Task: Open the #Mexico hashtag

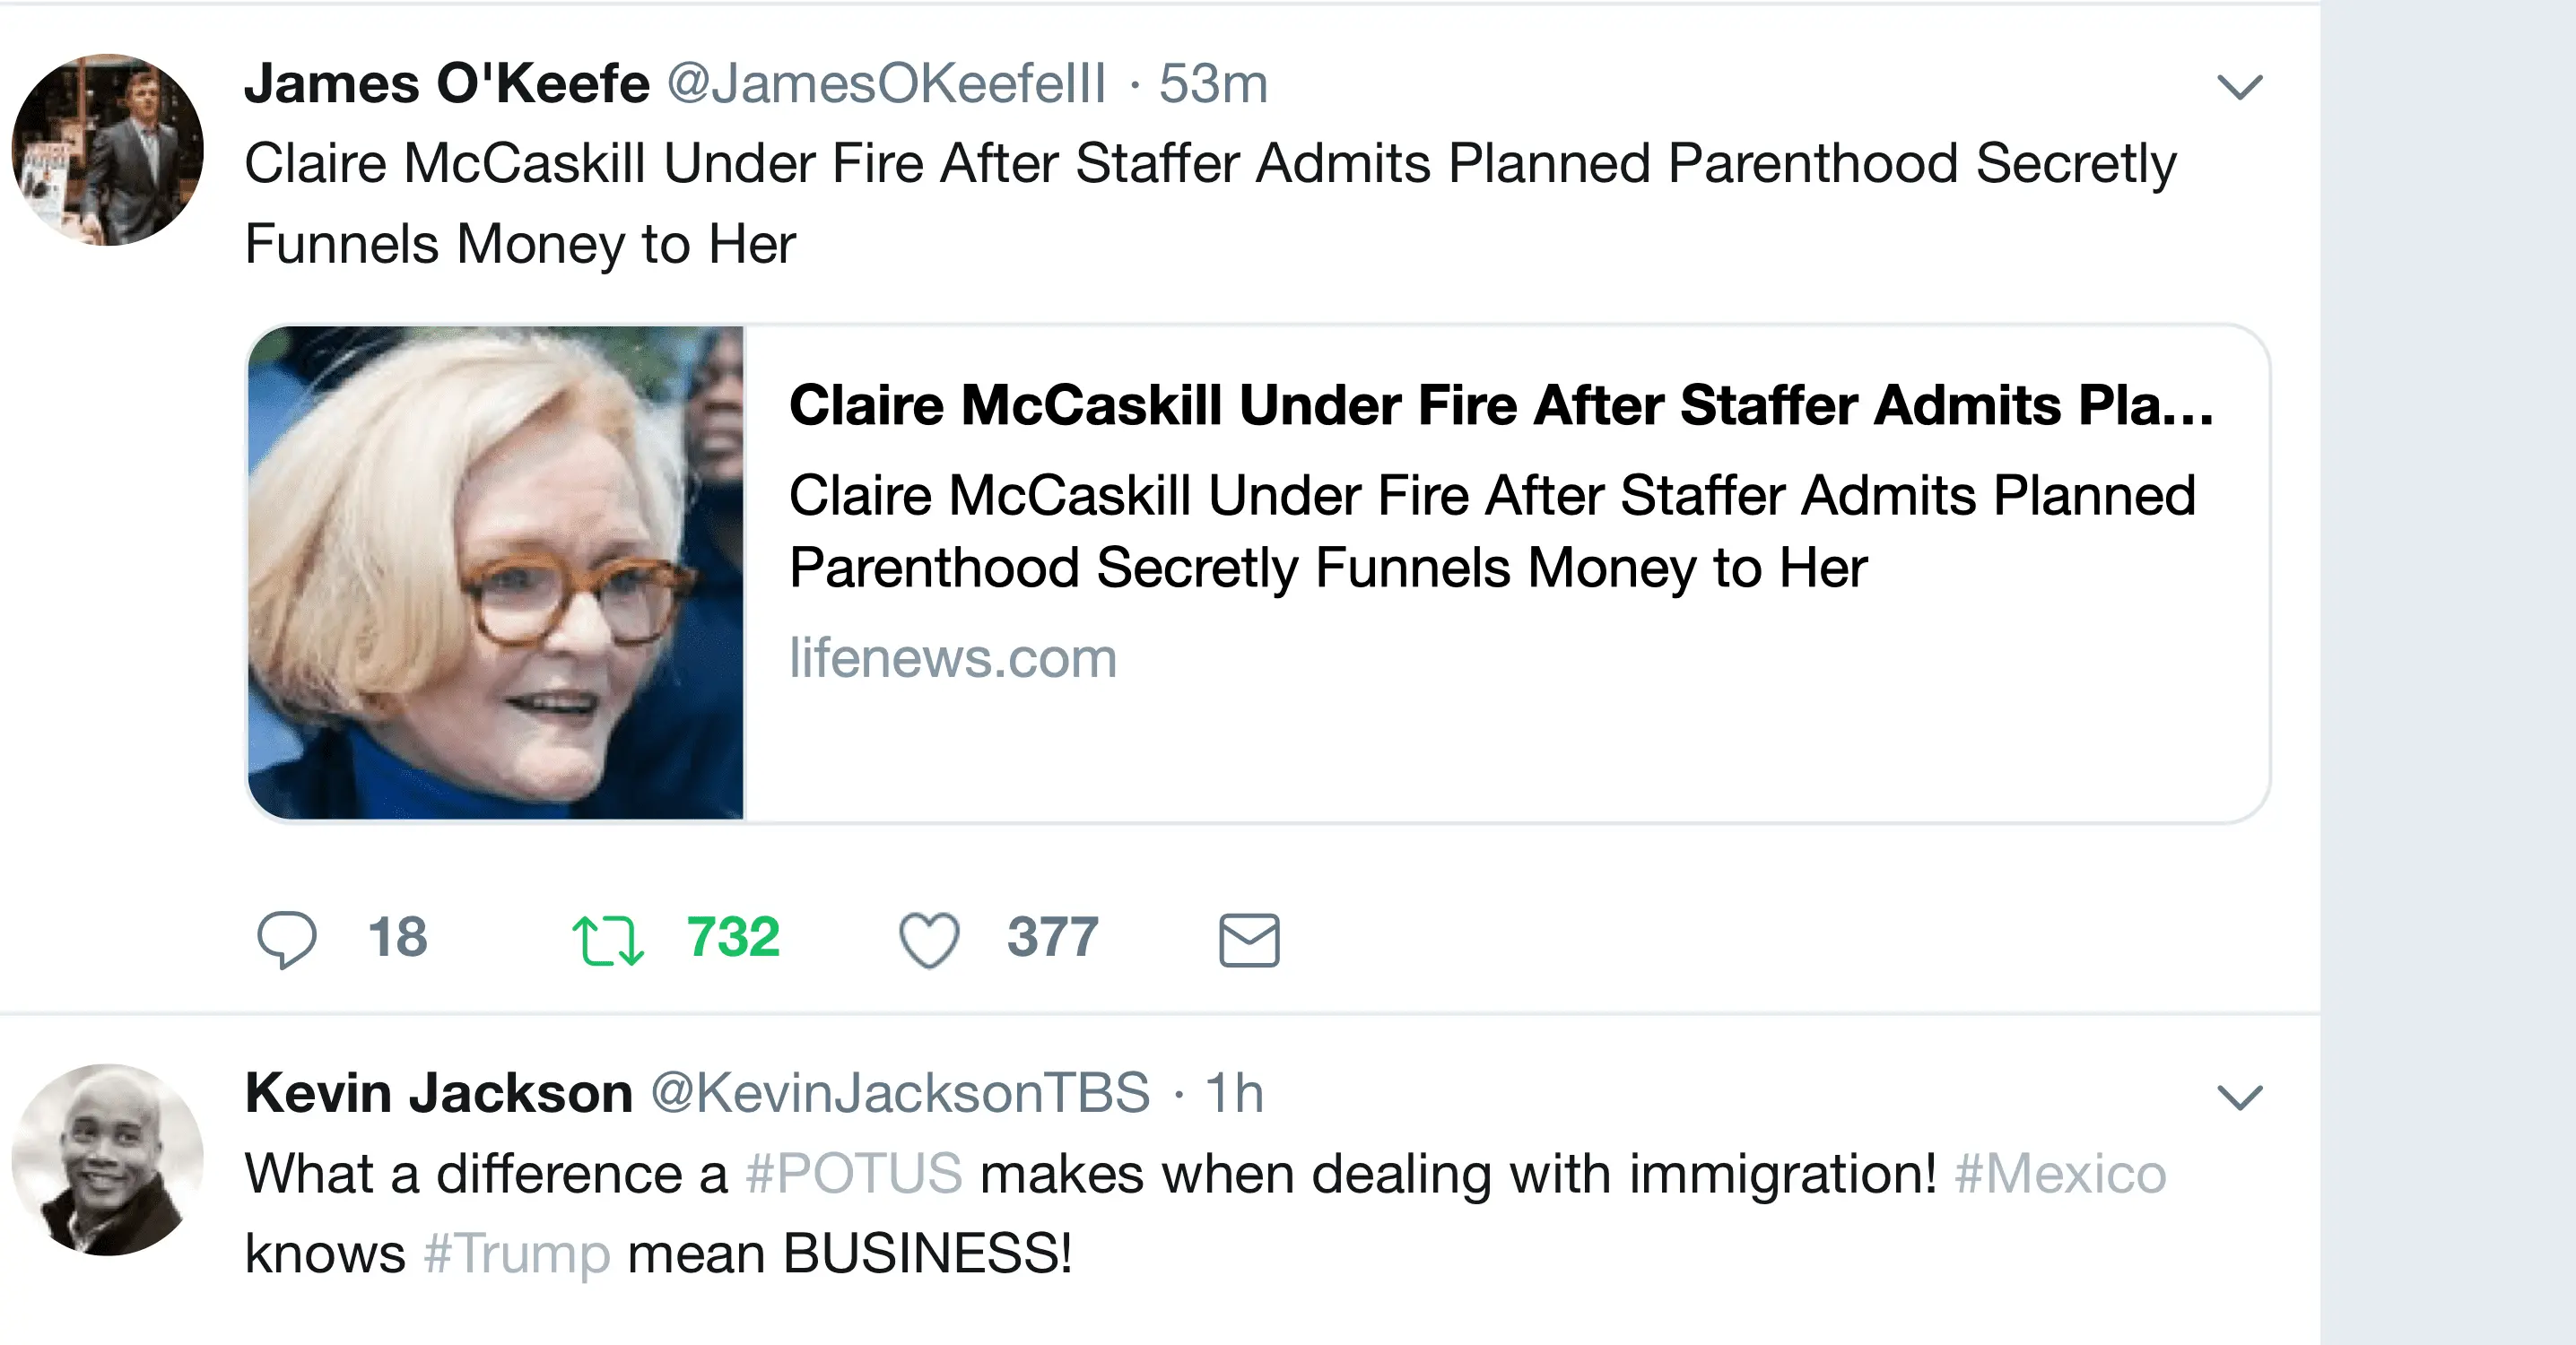Action: (2060, 1174)
